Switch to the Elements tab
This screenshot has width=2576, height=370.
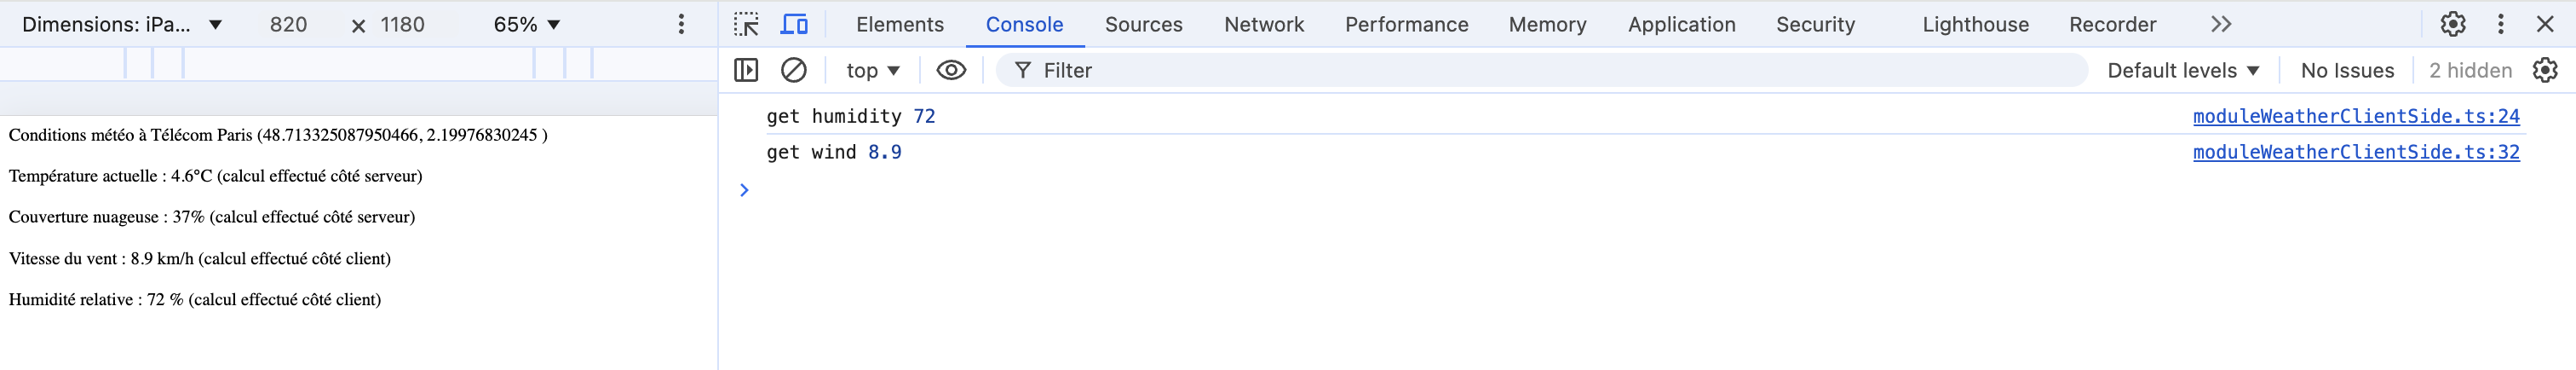900,24
